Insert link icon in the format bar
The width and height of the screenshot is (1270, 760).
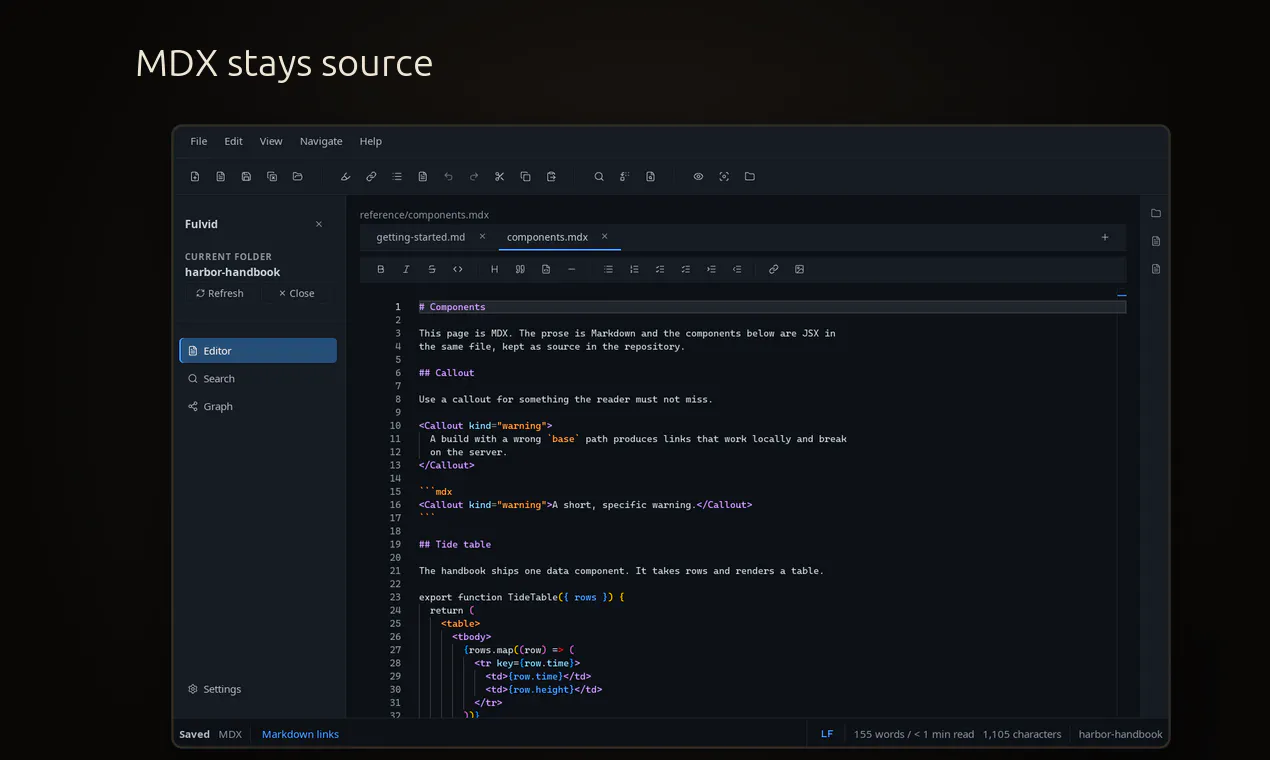(774, 269)
